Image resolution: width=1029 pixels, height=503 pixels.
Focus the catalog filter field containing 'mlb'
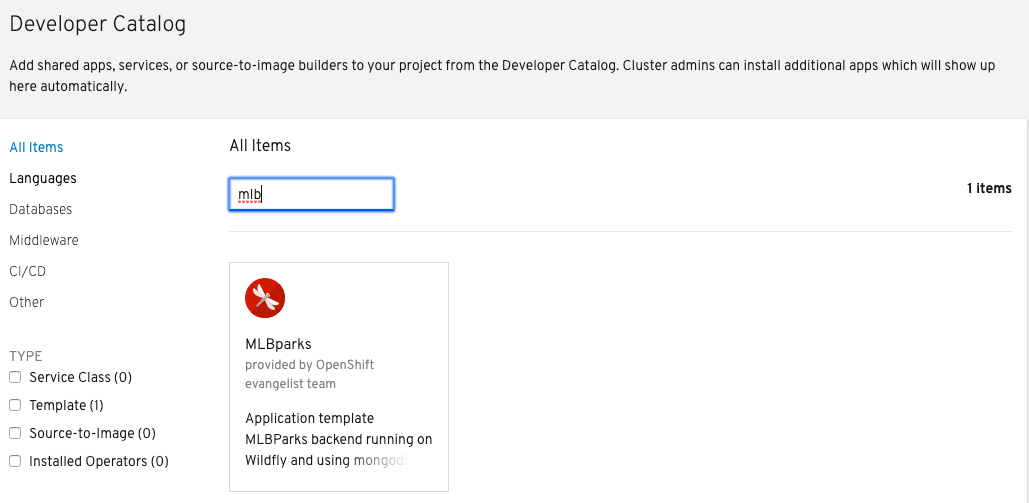pyautogui.click(x=311, y=194)
